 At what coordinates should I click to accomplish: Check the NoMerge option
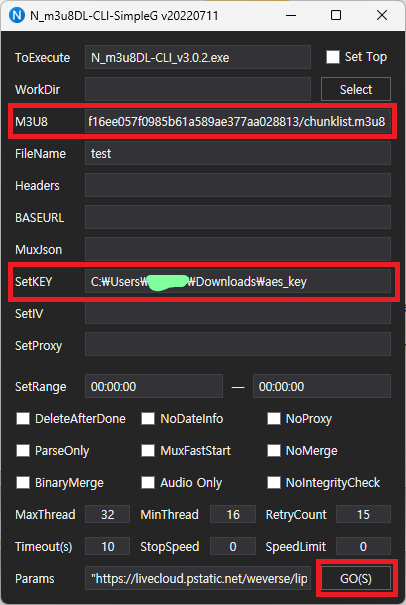274,450
